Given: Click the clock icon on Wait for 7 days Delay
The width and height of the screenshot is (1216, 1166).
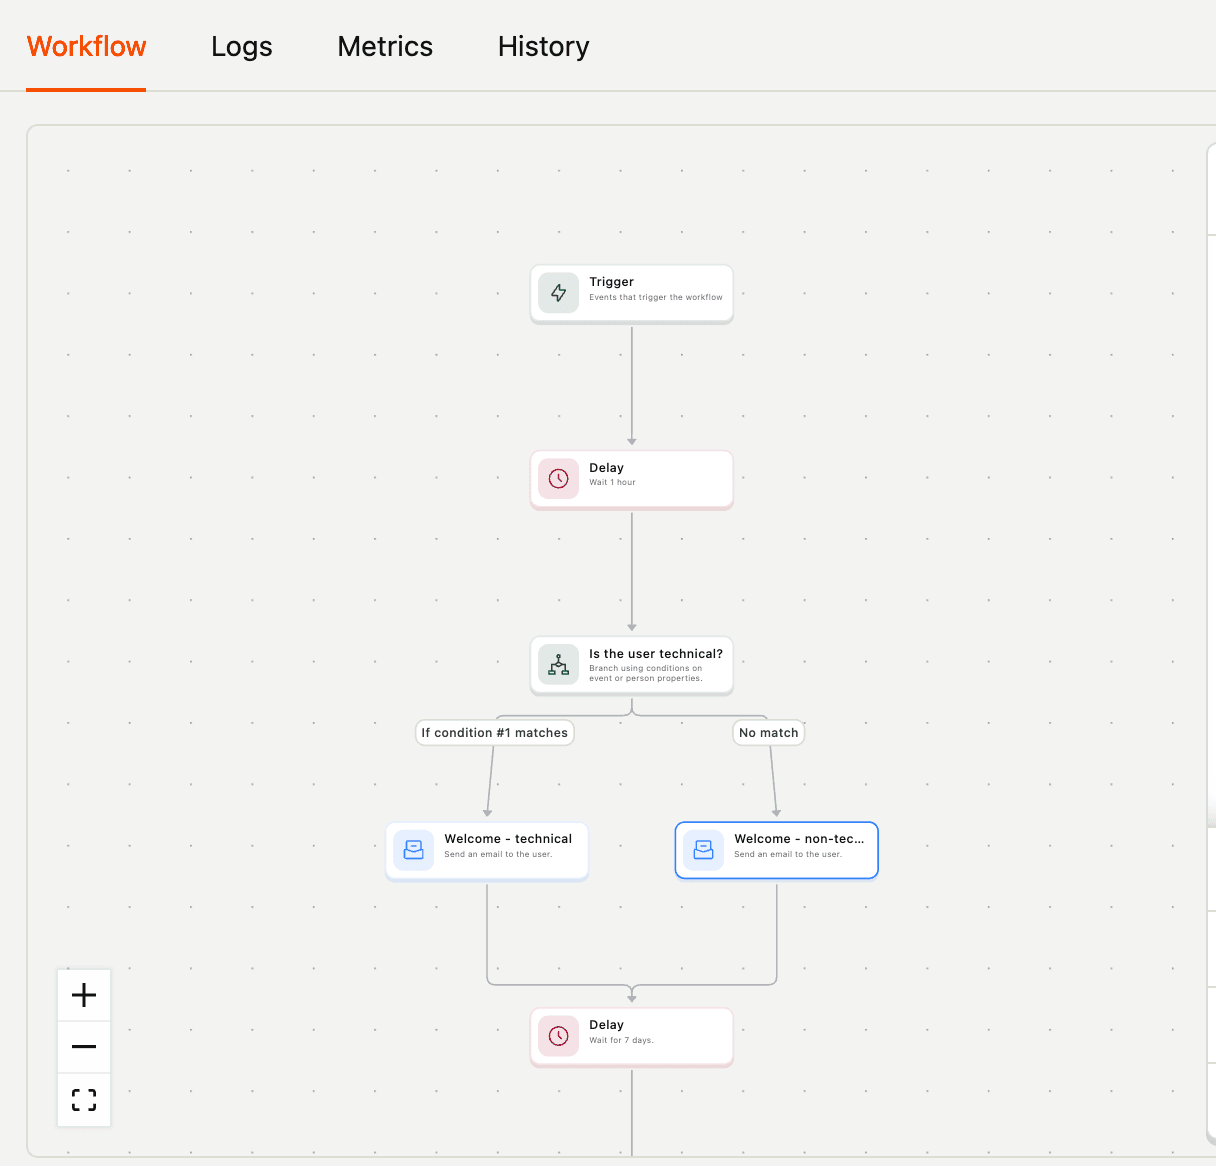Looking at the screenshot, I should (558, 1036).
